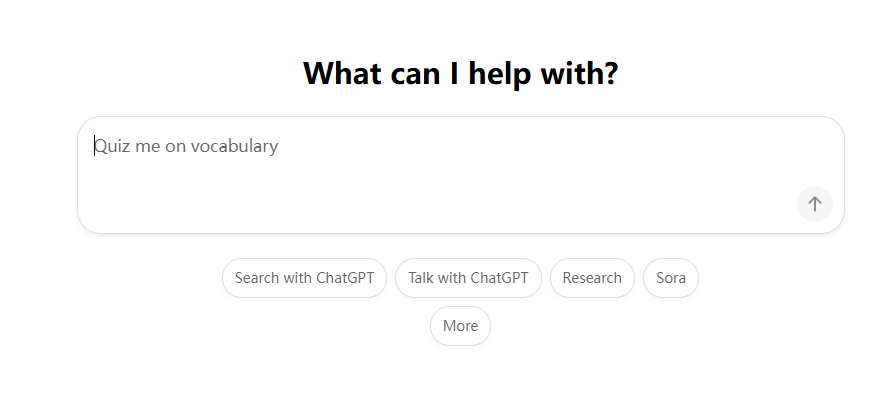
Task: Click the send arrow button
Action: click(x=814, y=204)
